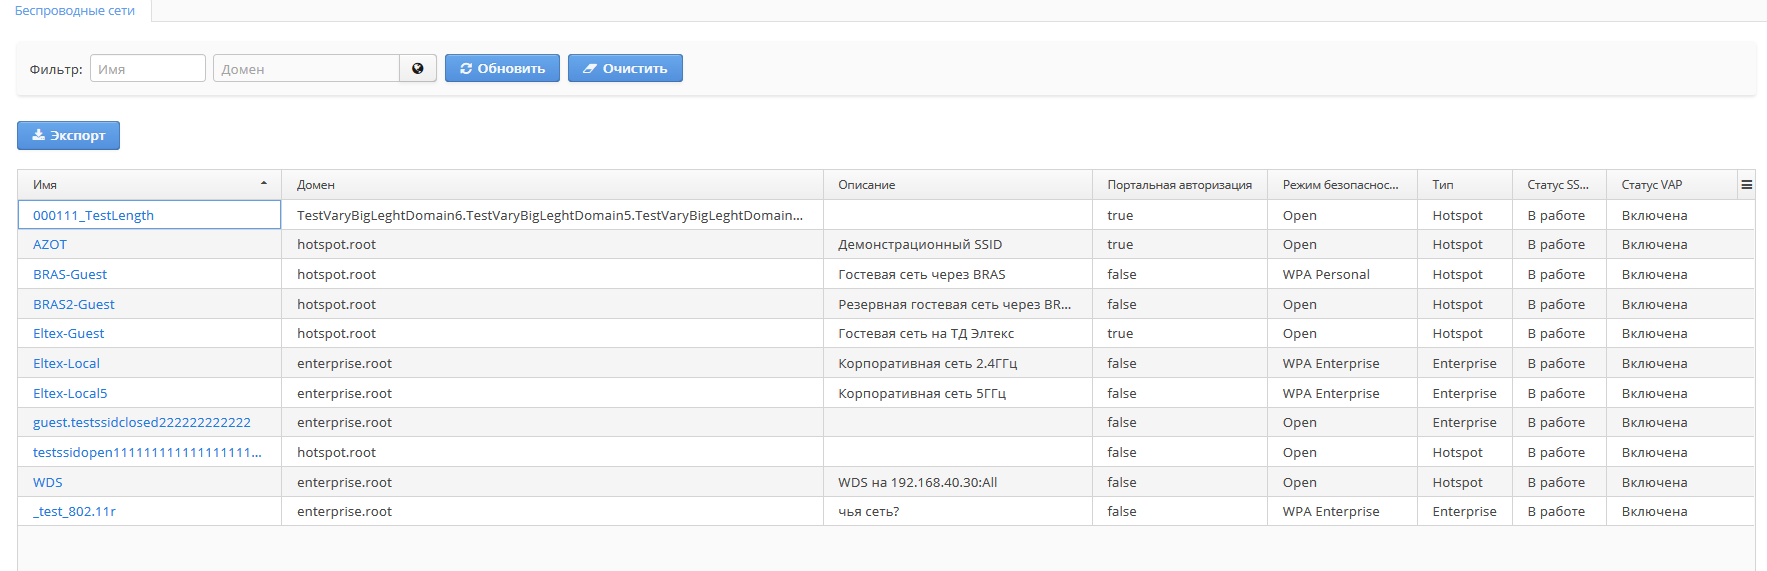Click the Описание column header
This screenshot has height=571, width=1767.
(866, 185)
